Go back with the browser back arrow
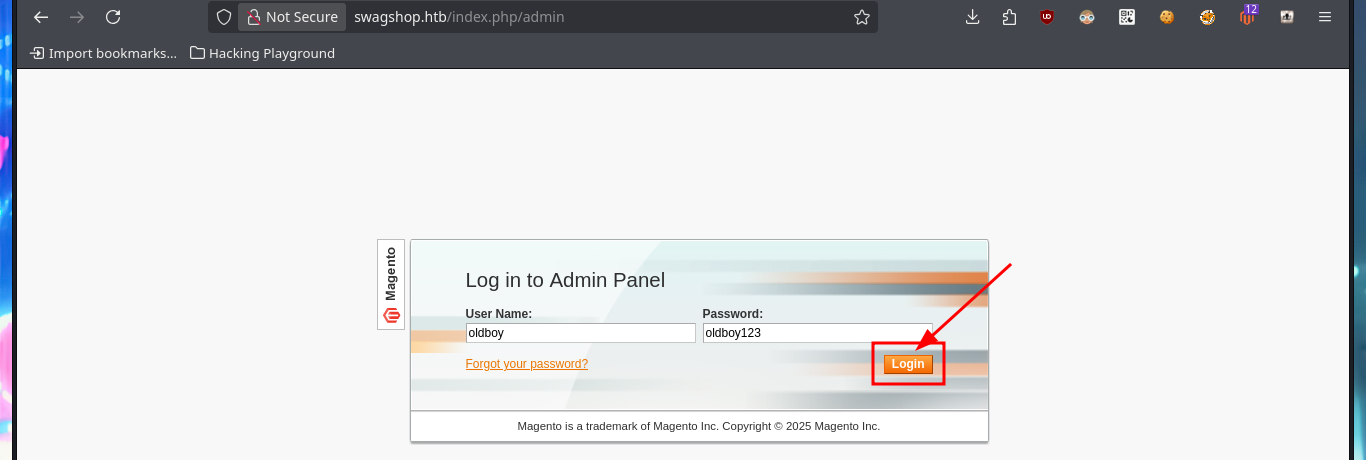 [x=41, y=17]
